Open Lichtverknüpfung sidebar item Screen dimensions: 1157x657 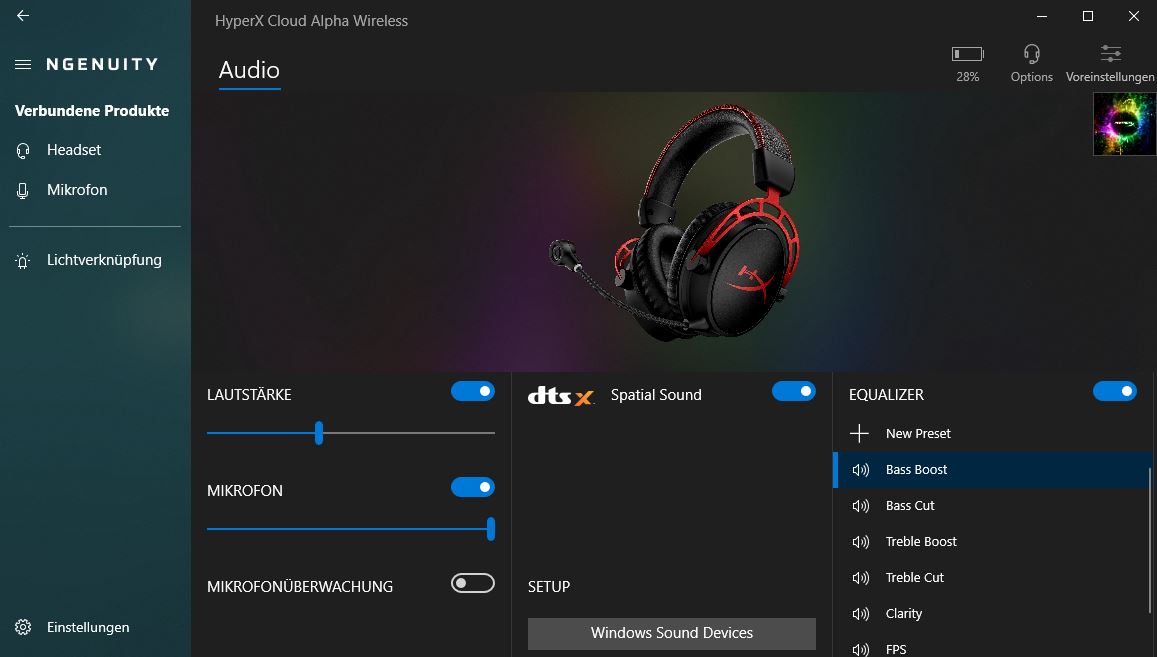(103, 260)
